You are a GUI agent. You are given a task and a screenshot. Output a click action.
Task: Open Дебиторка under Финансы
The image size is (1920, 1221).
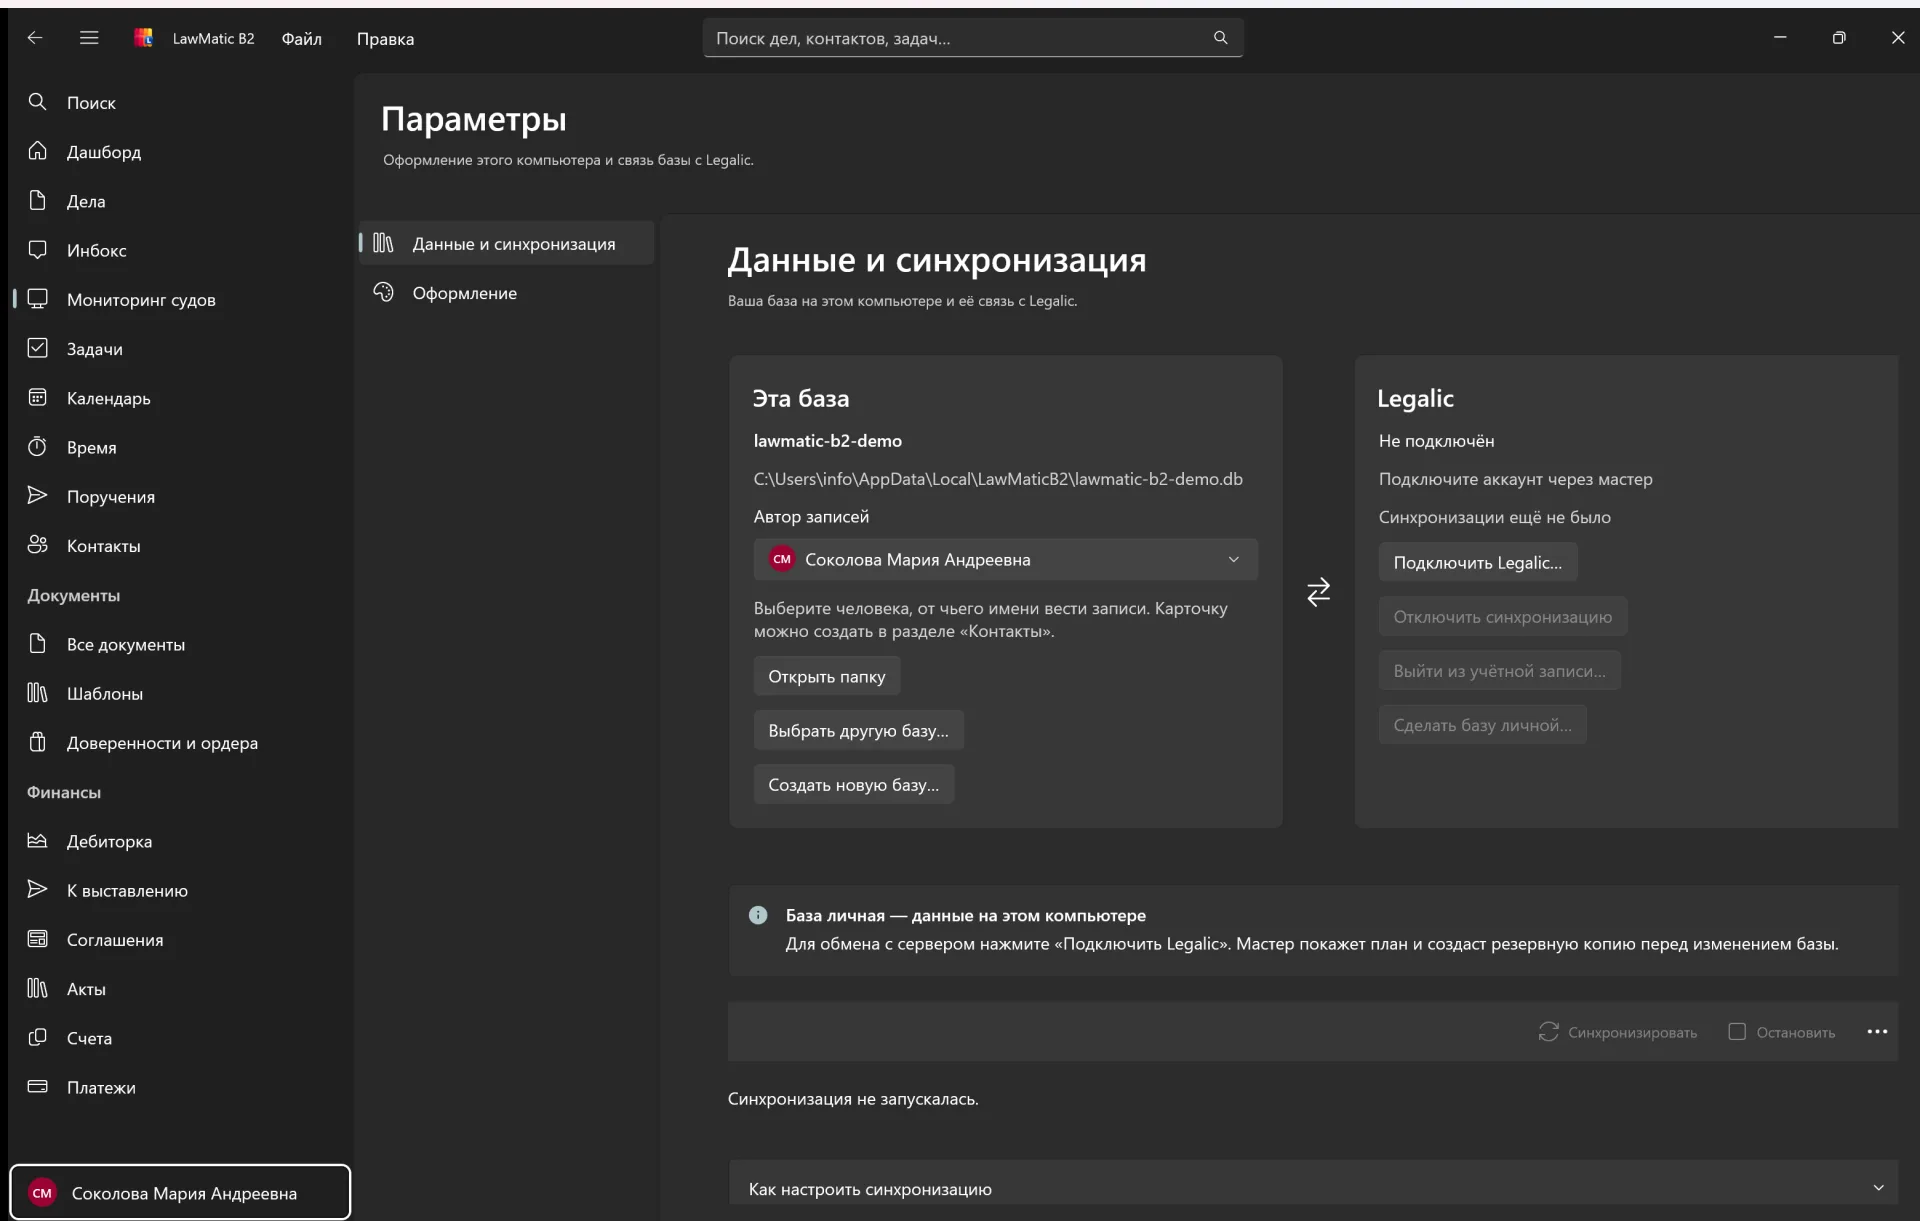(x=180, y=841)
